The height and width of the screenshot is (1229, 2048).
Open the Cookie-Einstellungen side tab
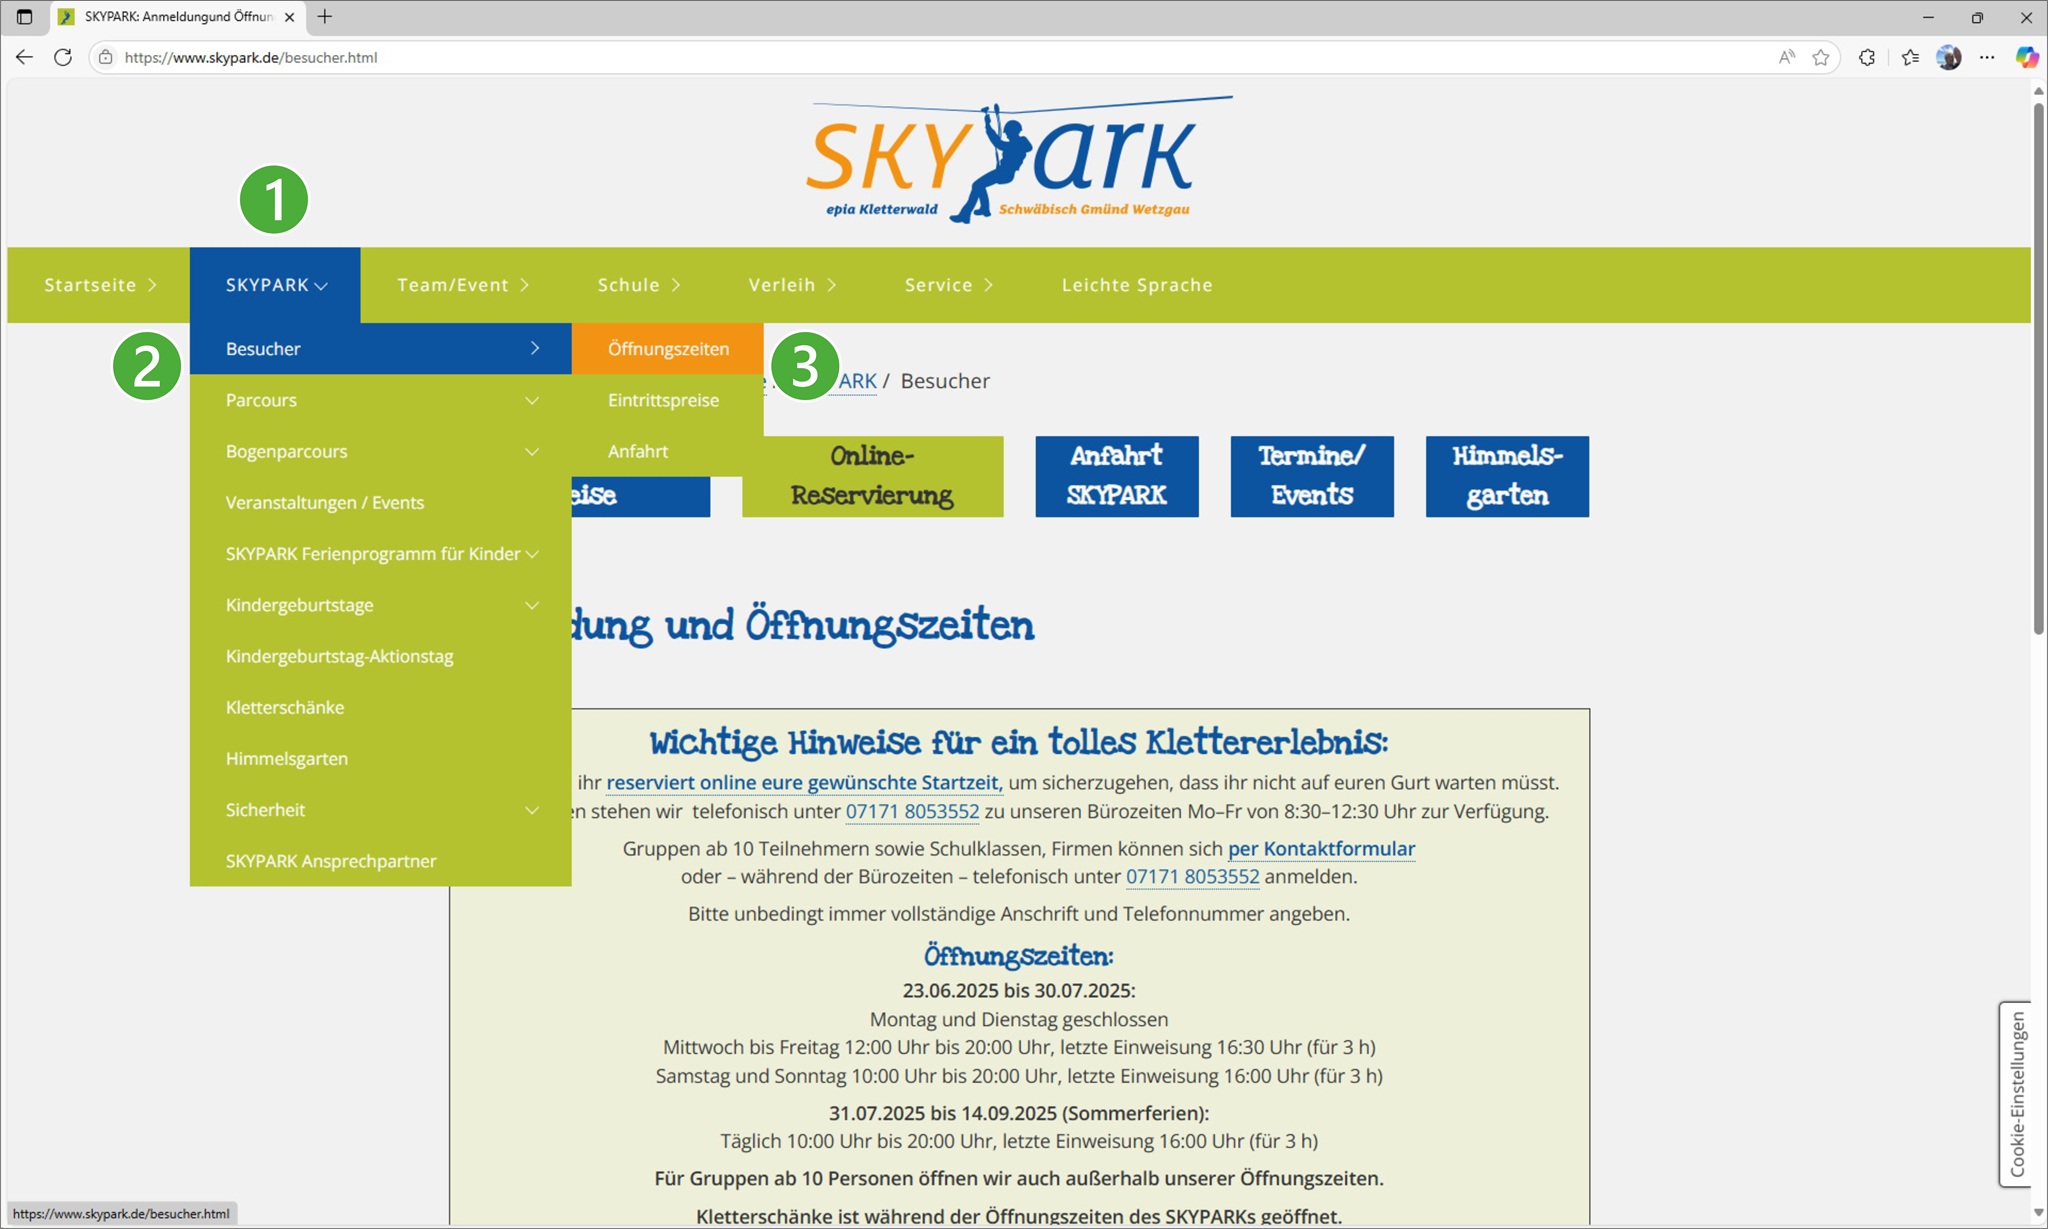tap(2016, 1093)
